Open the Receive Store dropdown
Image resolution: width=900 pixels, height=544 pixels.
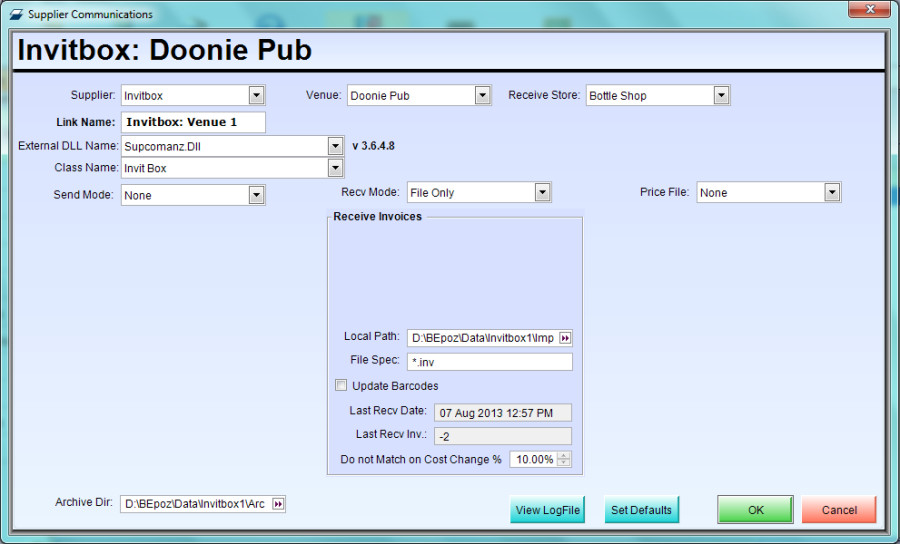coord(721,95)
